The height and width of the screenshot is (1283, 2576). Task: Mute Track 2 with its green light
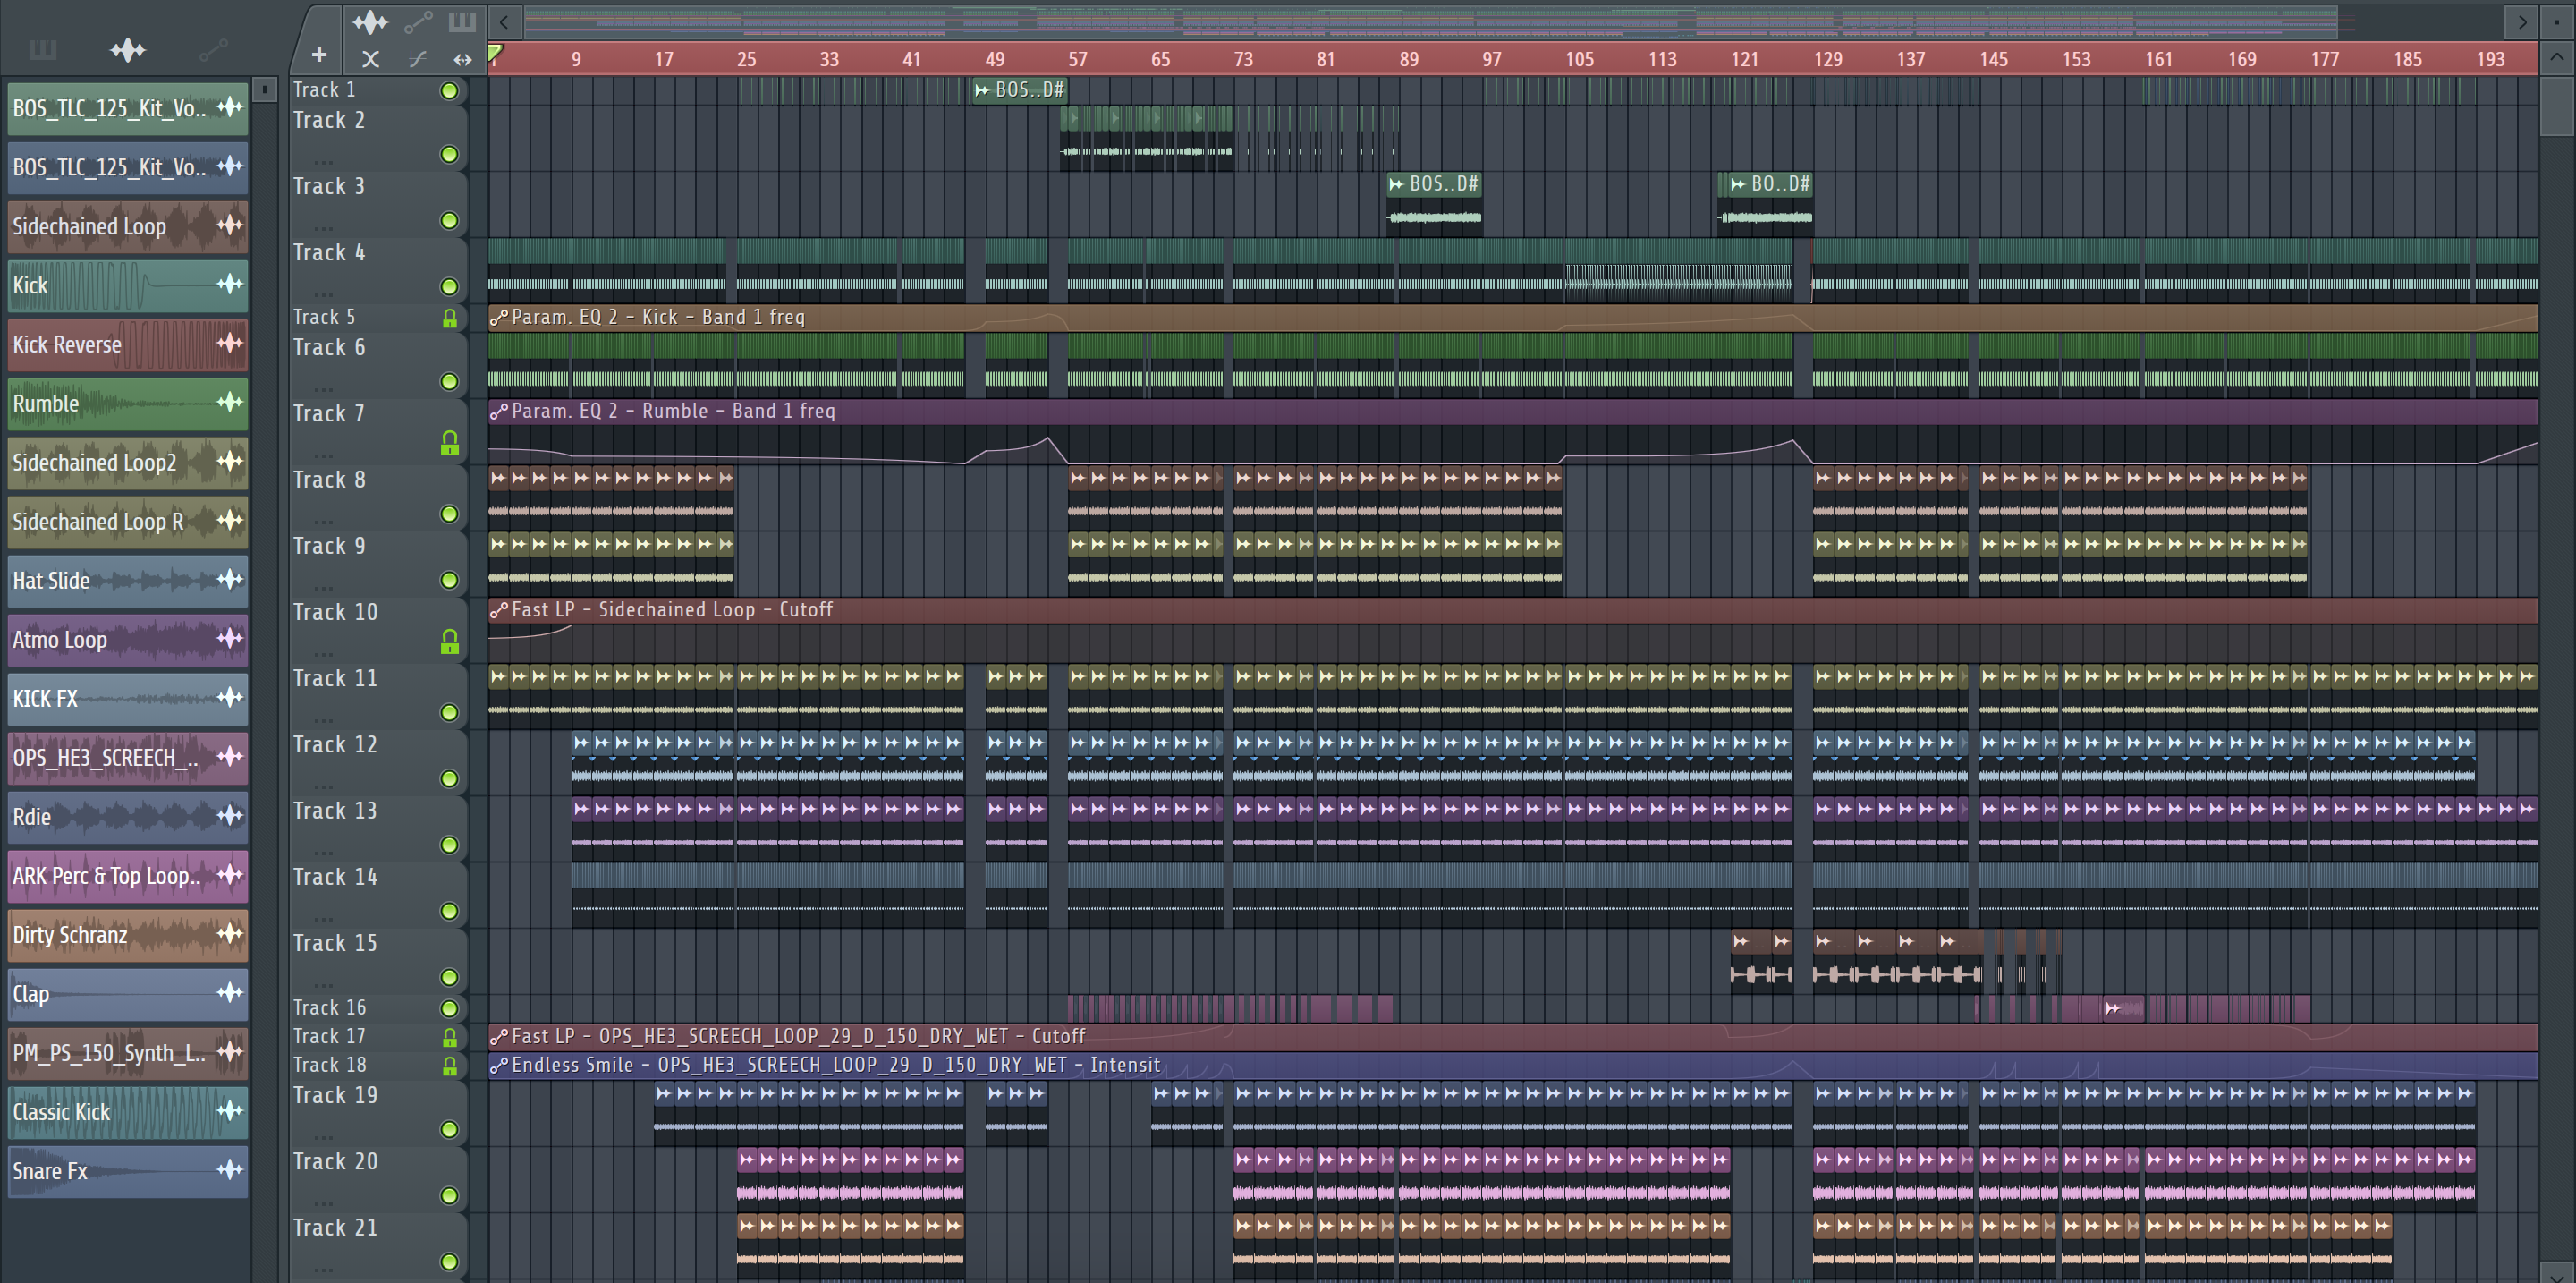(x=449, y=154)
